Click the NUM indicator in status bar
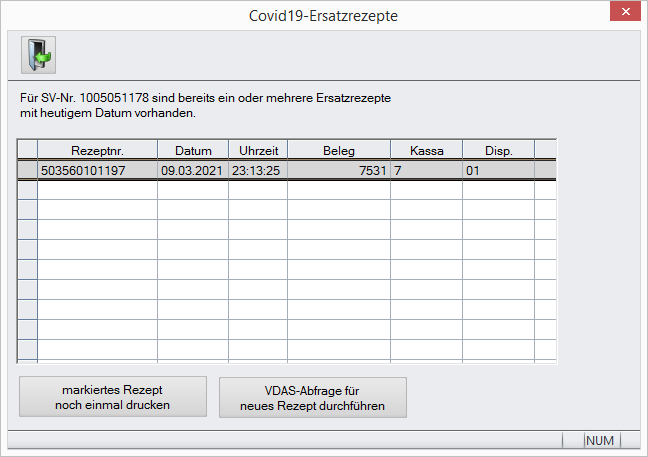The height and width of the screenshot is (457, 648). (600, 440)
